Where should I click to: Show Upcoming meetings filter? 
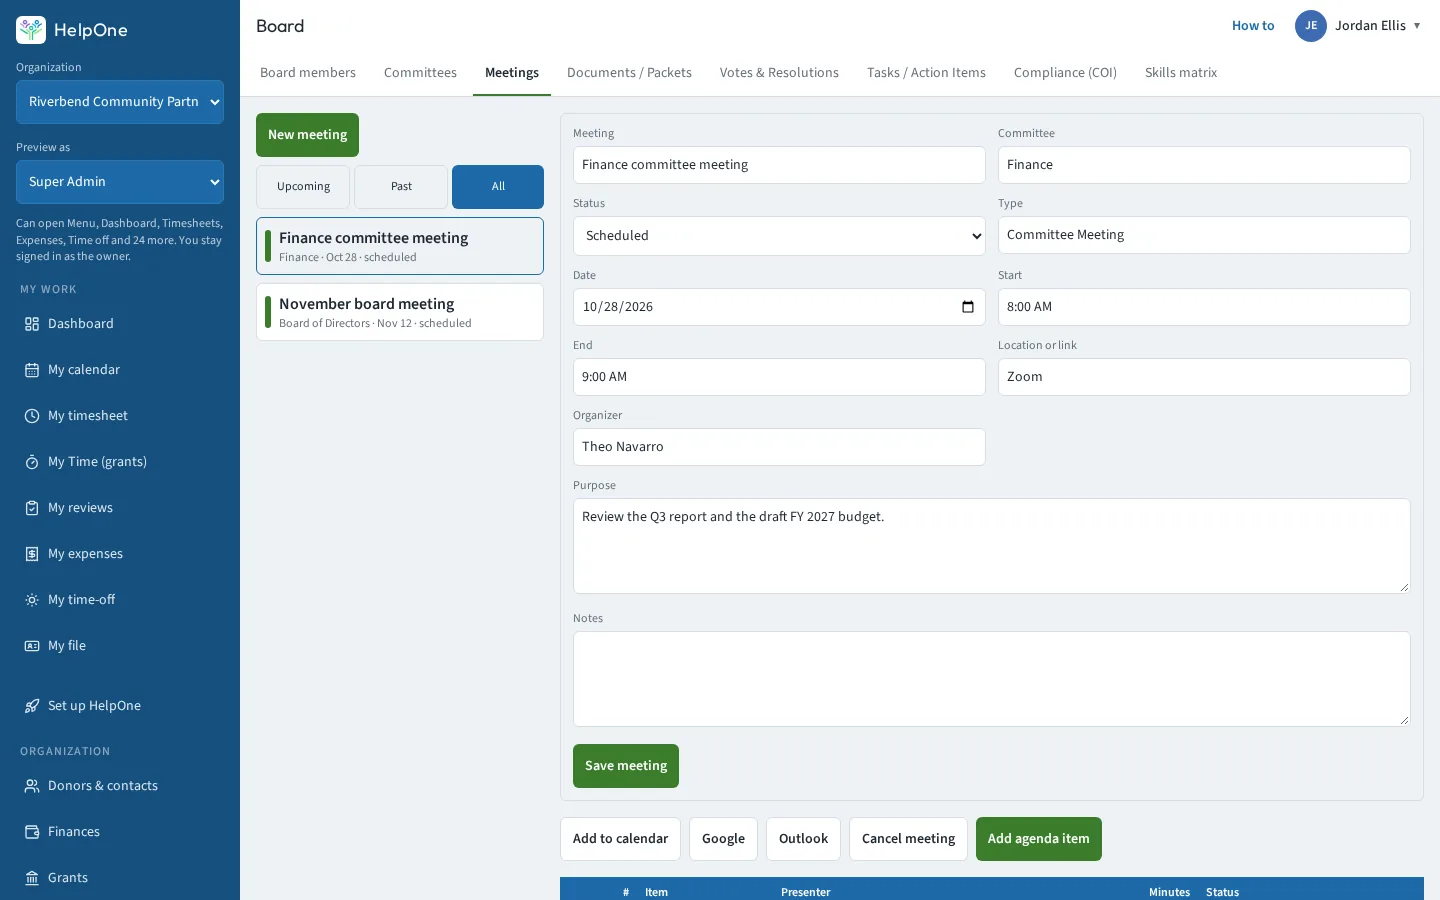(x=303, y=187)
